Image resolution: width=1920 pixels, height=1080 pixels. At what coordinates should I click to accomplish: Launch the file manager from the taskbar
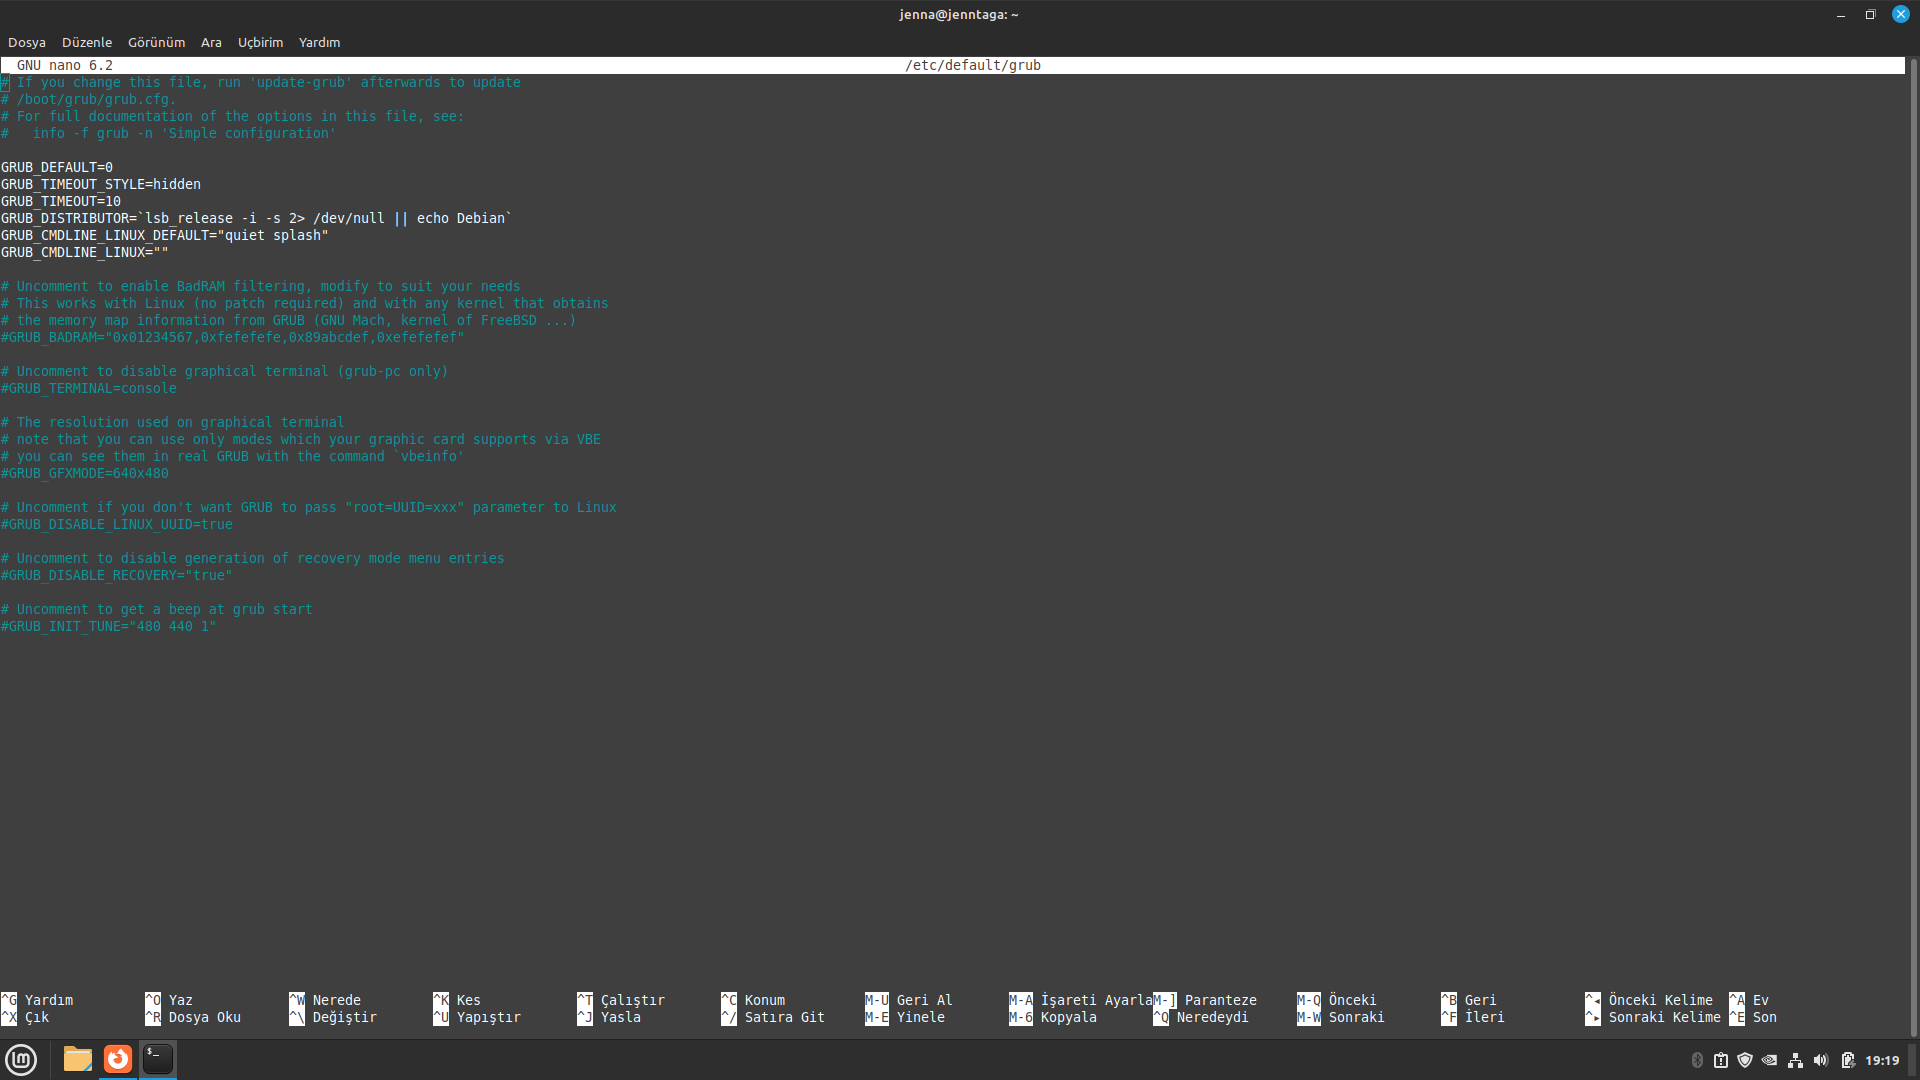(77, 1059)
